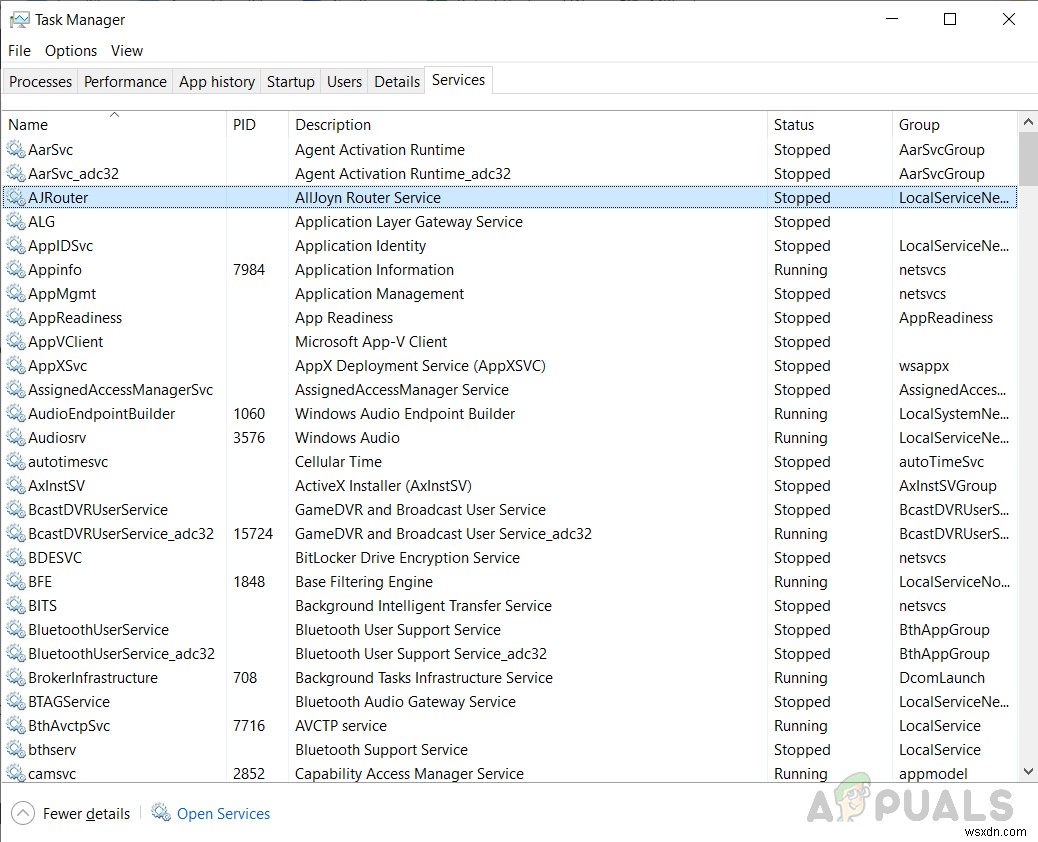
Task: Click the BITS service icon
Action: tap(16, 605)
